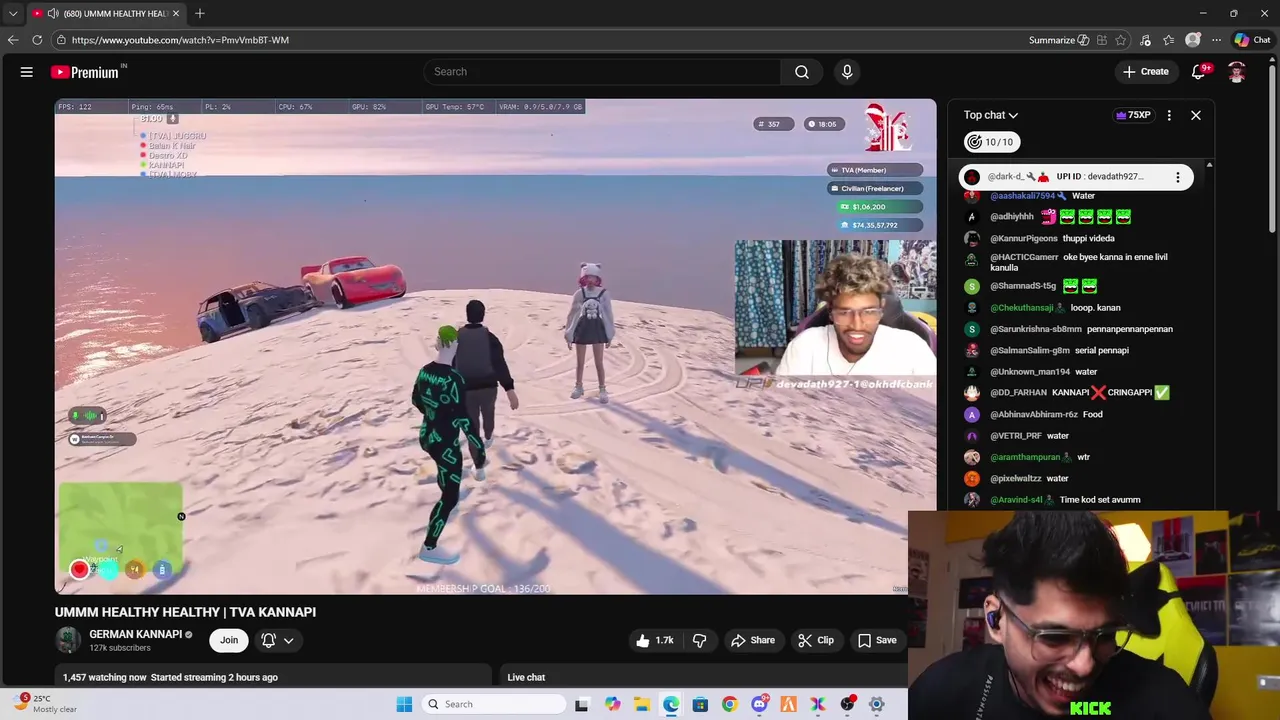1280x720 pixels.
Task: Expand the Top chat mode dropdown
Action: point(991,115)
